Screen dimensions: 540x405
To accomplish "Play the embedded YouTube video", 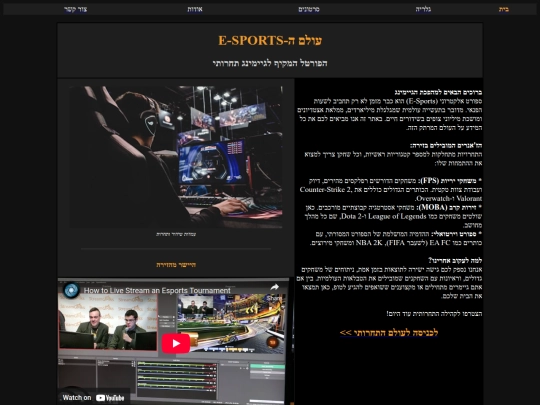I will tap(176, 343).
